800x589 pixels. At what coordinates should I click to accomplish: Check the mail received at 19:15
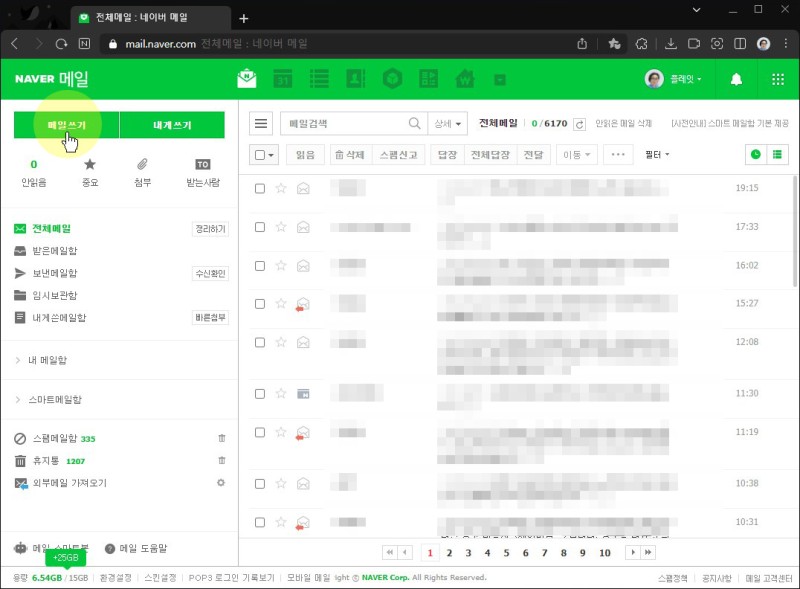[260, 188]
